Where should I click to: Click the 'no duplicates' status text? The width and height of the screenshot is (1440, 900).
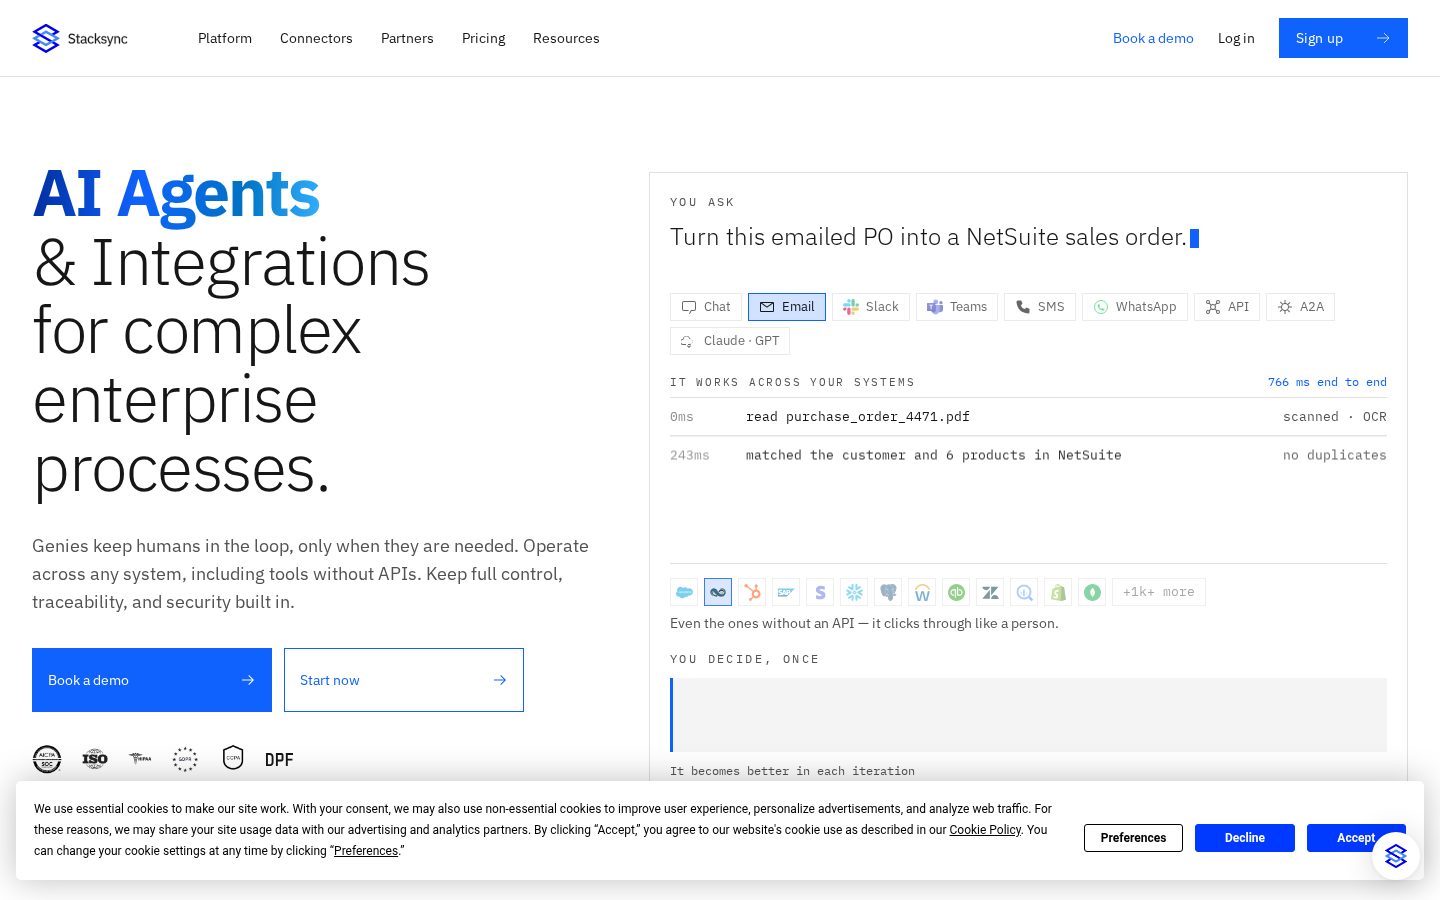1335,455
